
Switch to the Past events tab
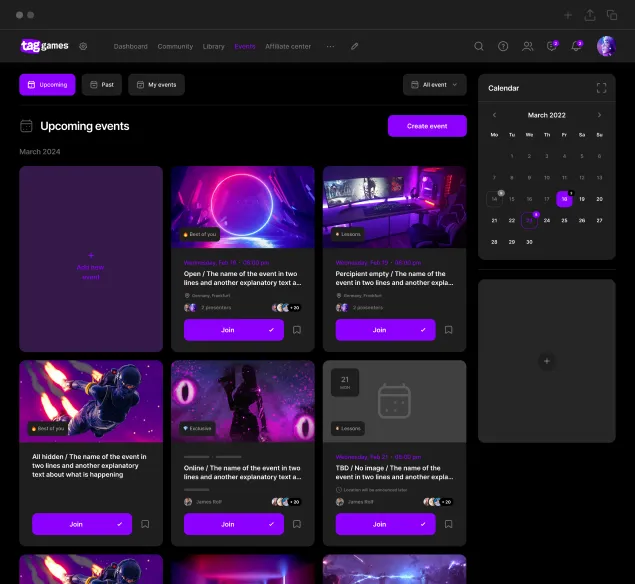click(x=101, y=85)
